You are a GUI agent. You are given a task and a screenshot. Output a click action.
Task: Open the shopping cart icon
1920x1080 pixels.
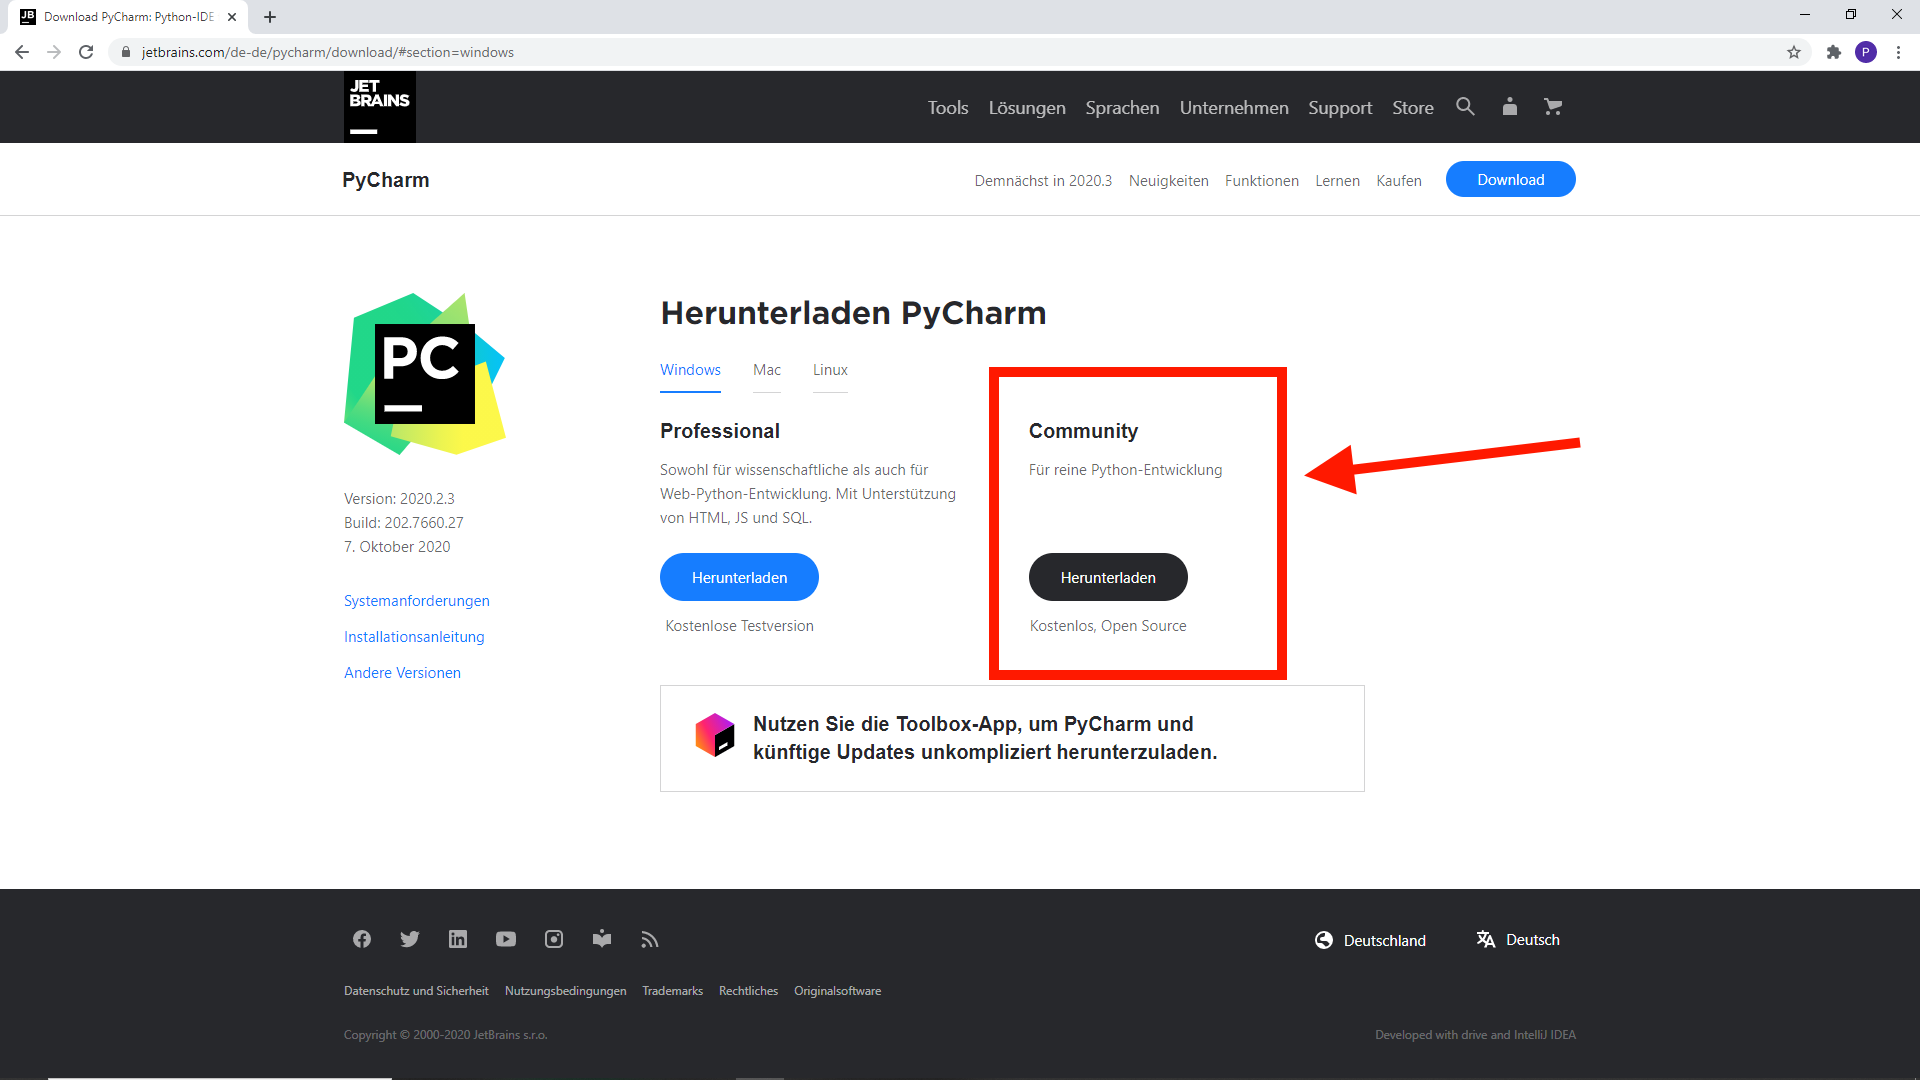(x=1553, y=106)
